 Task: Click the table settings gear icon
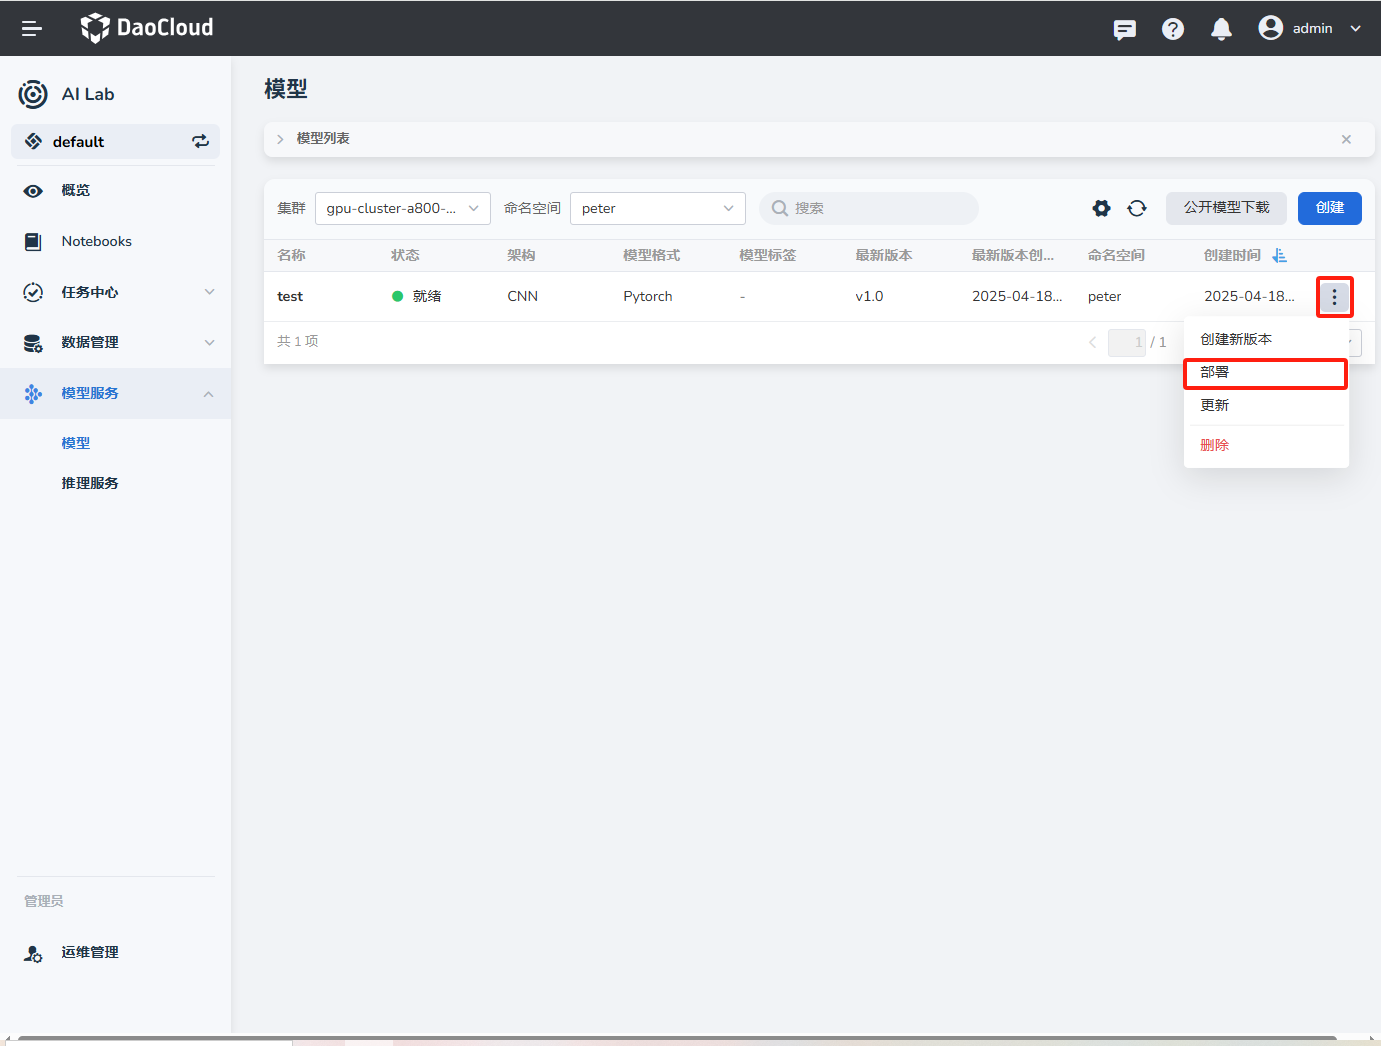pos(1101,208)
